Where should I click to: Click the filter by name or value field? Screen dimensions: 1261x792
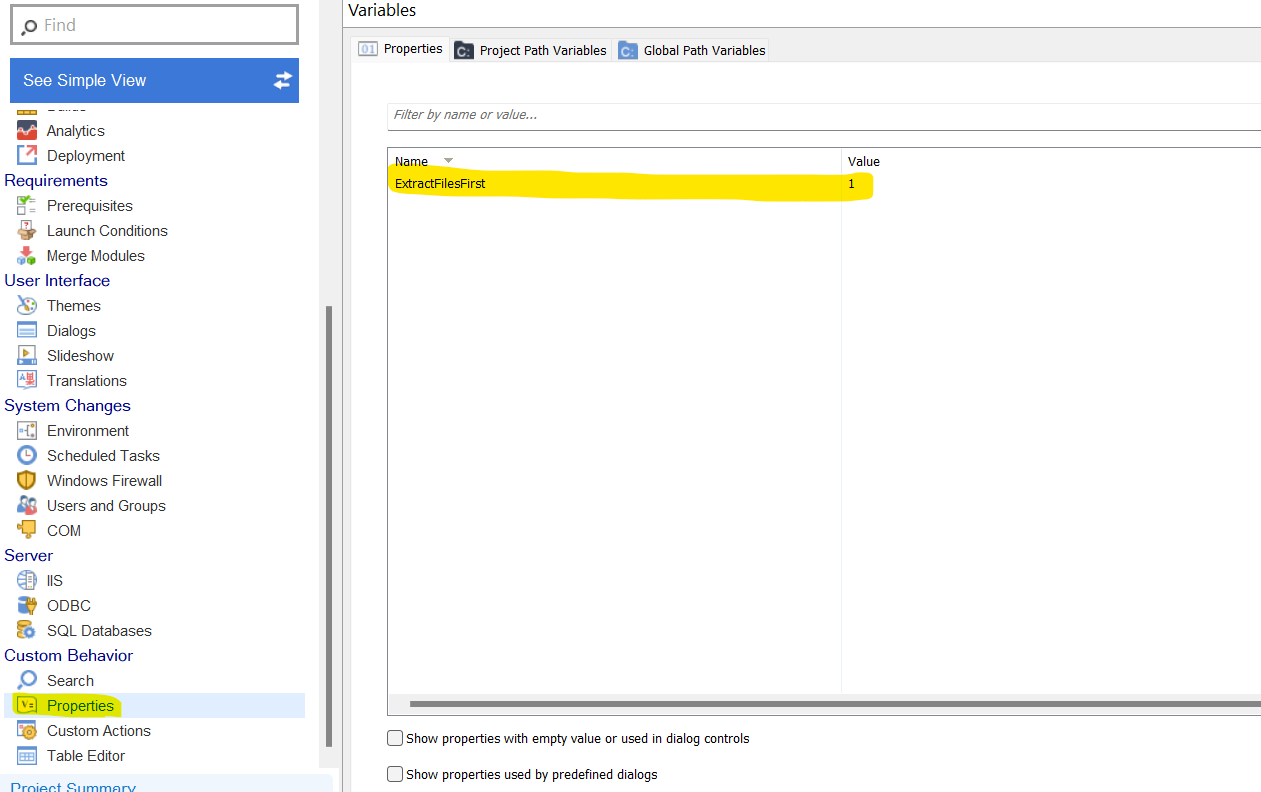pyautogui.click(x=820, y=115)
